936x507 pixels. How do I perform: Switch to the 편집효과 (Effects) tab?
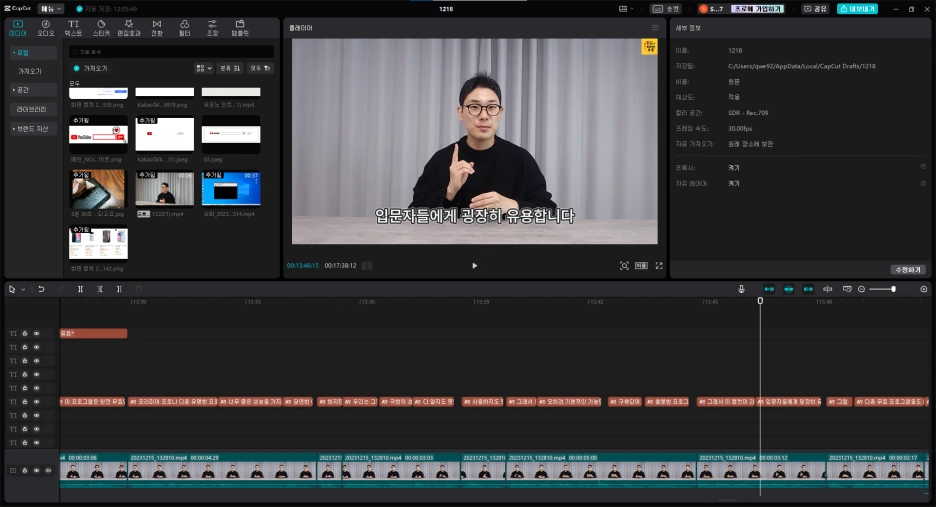pyautogui.click(x=128, y=28)
